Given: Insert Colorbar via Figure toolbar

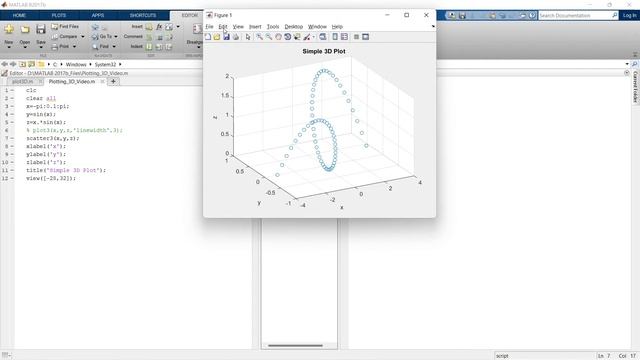Looking at the screenshot, I should coord(335,37).
